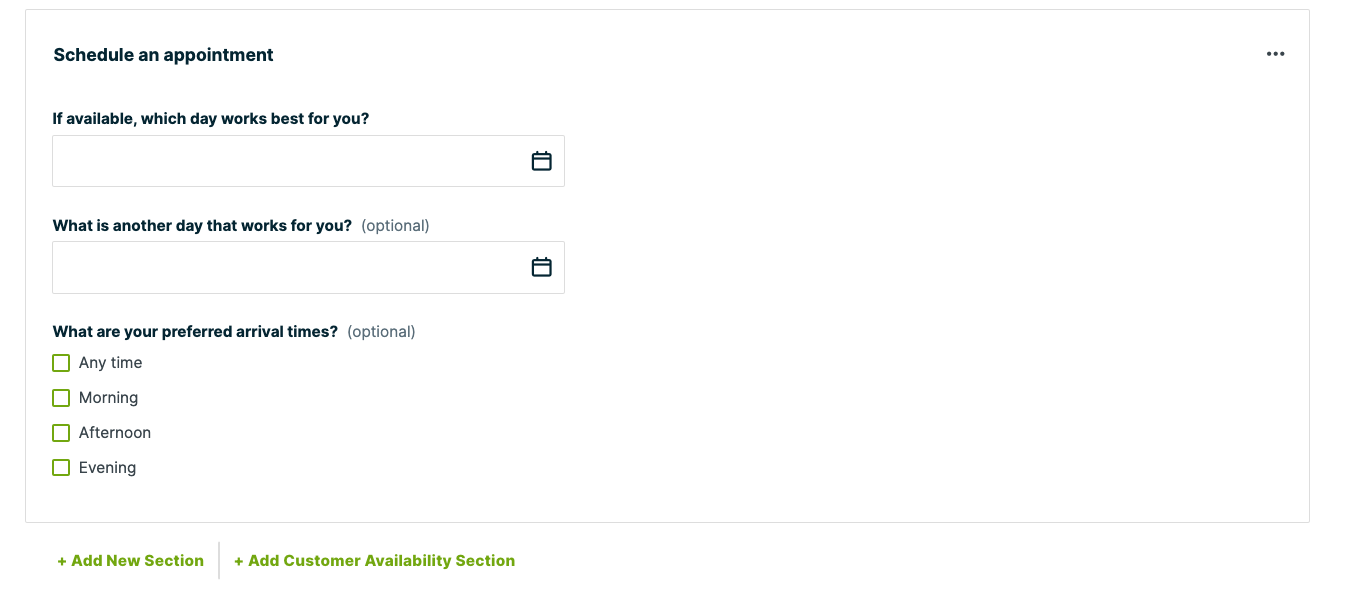Open the calendar picker for the second date question

tap(541, 267)
